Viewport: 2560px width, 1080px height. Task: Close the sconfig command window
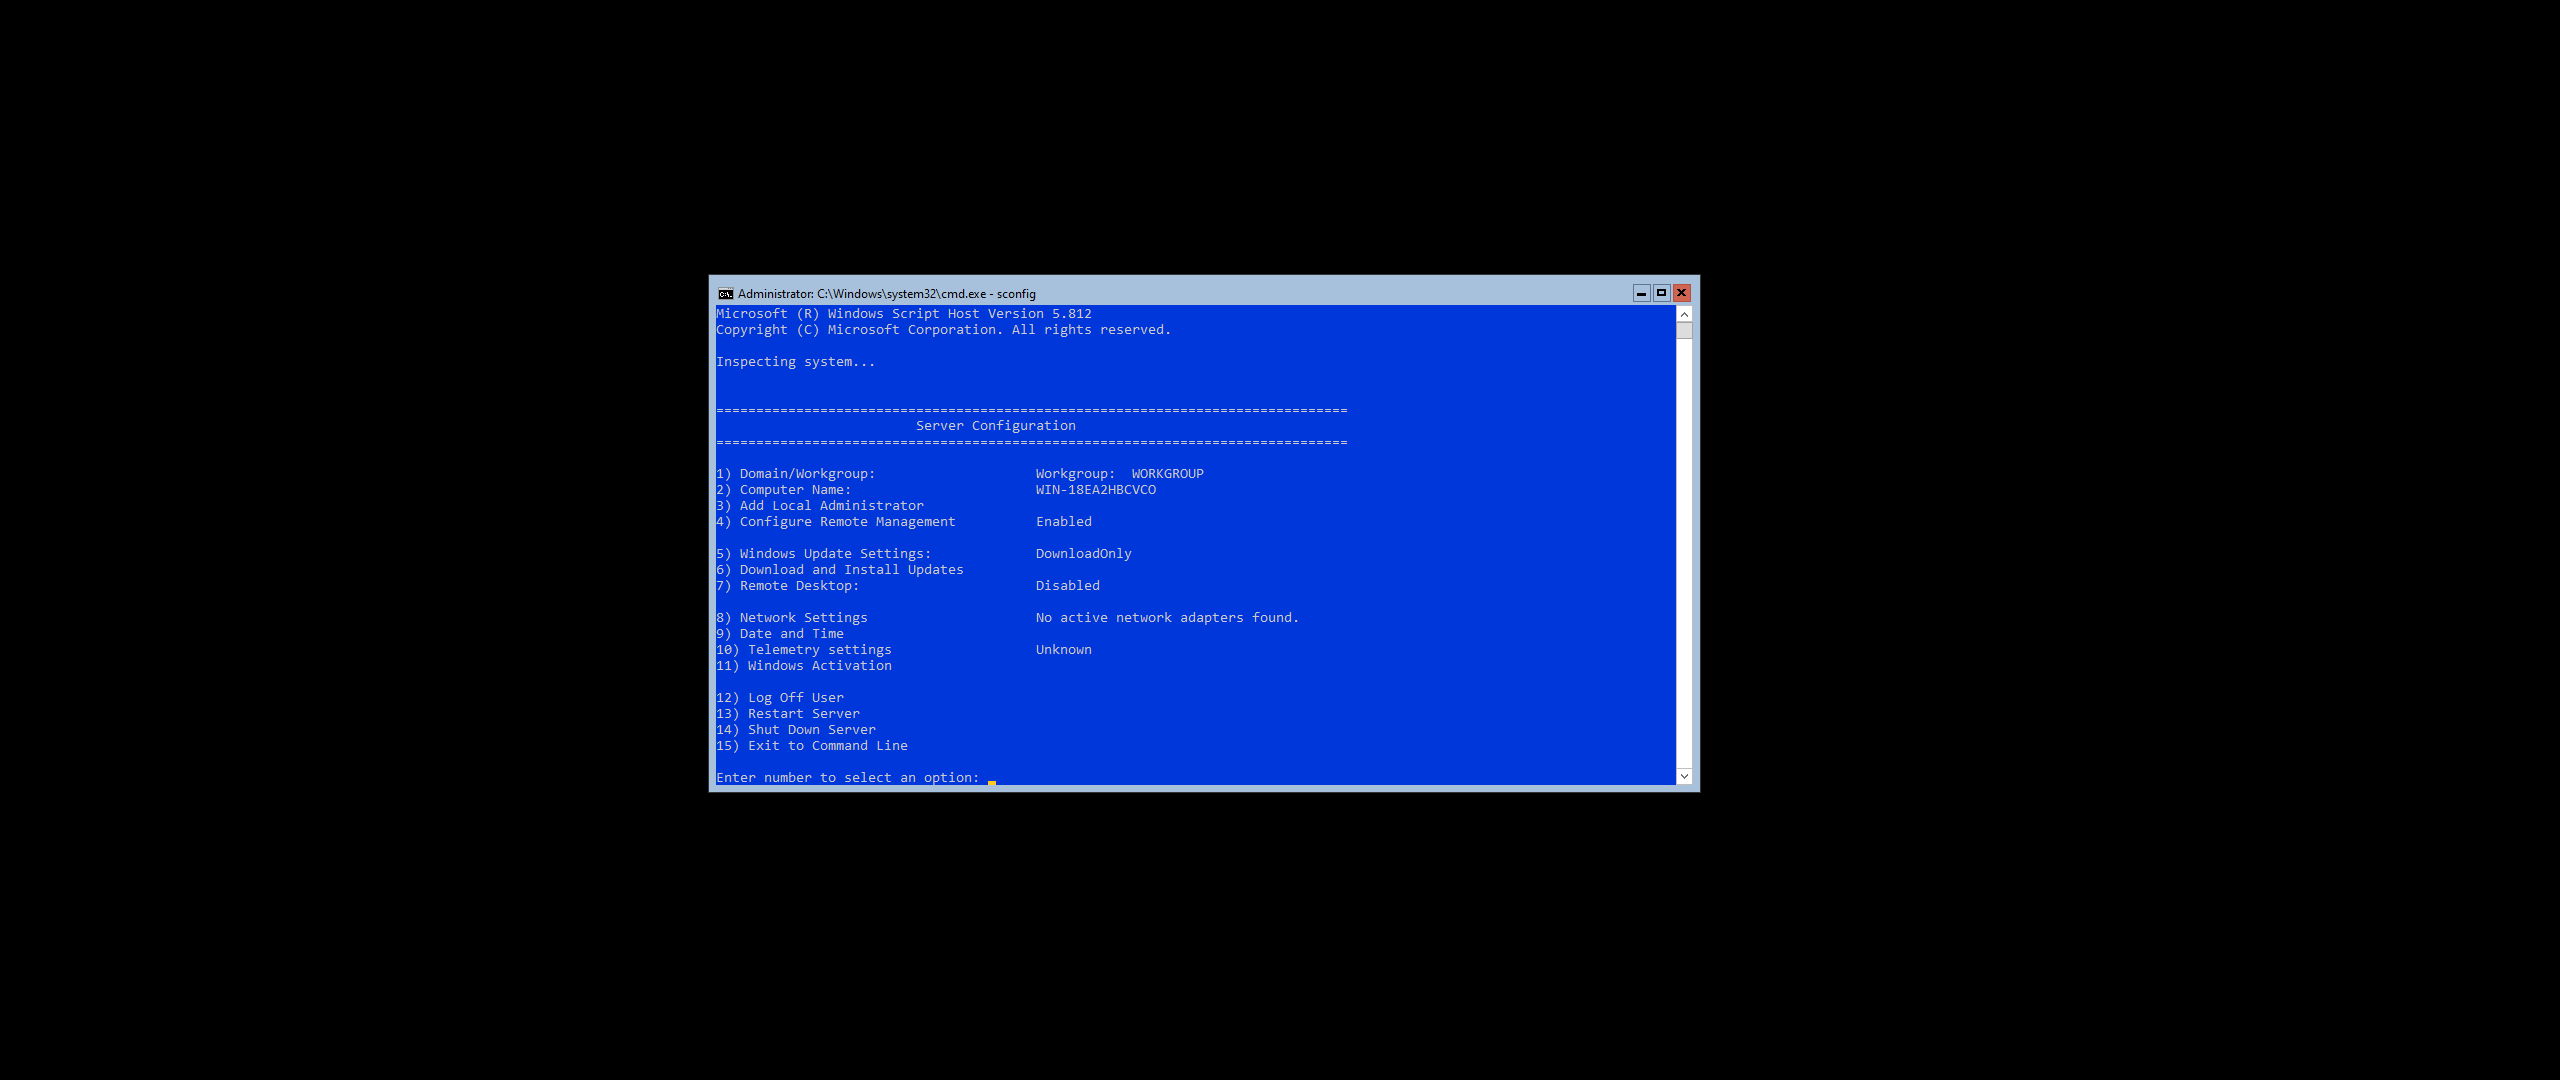click(1681, 293)
